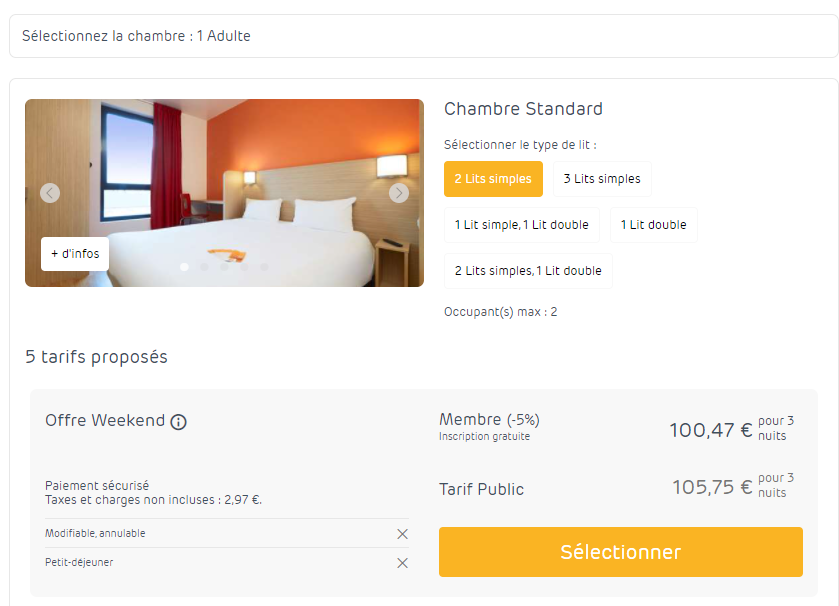The image size is (839, 606).
Task: Select the Tarif Public rate row
Action: pyautogui.click(x=620, y=488)
